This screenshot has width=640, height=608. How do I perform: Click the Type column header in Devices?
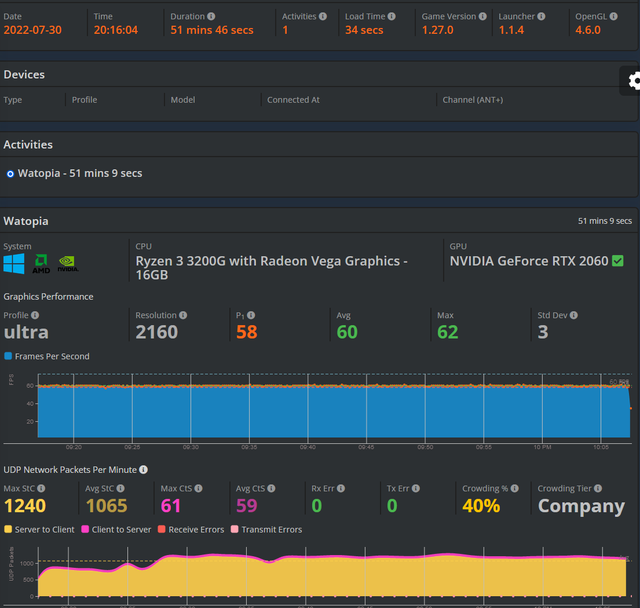pos(13,100)
